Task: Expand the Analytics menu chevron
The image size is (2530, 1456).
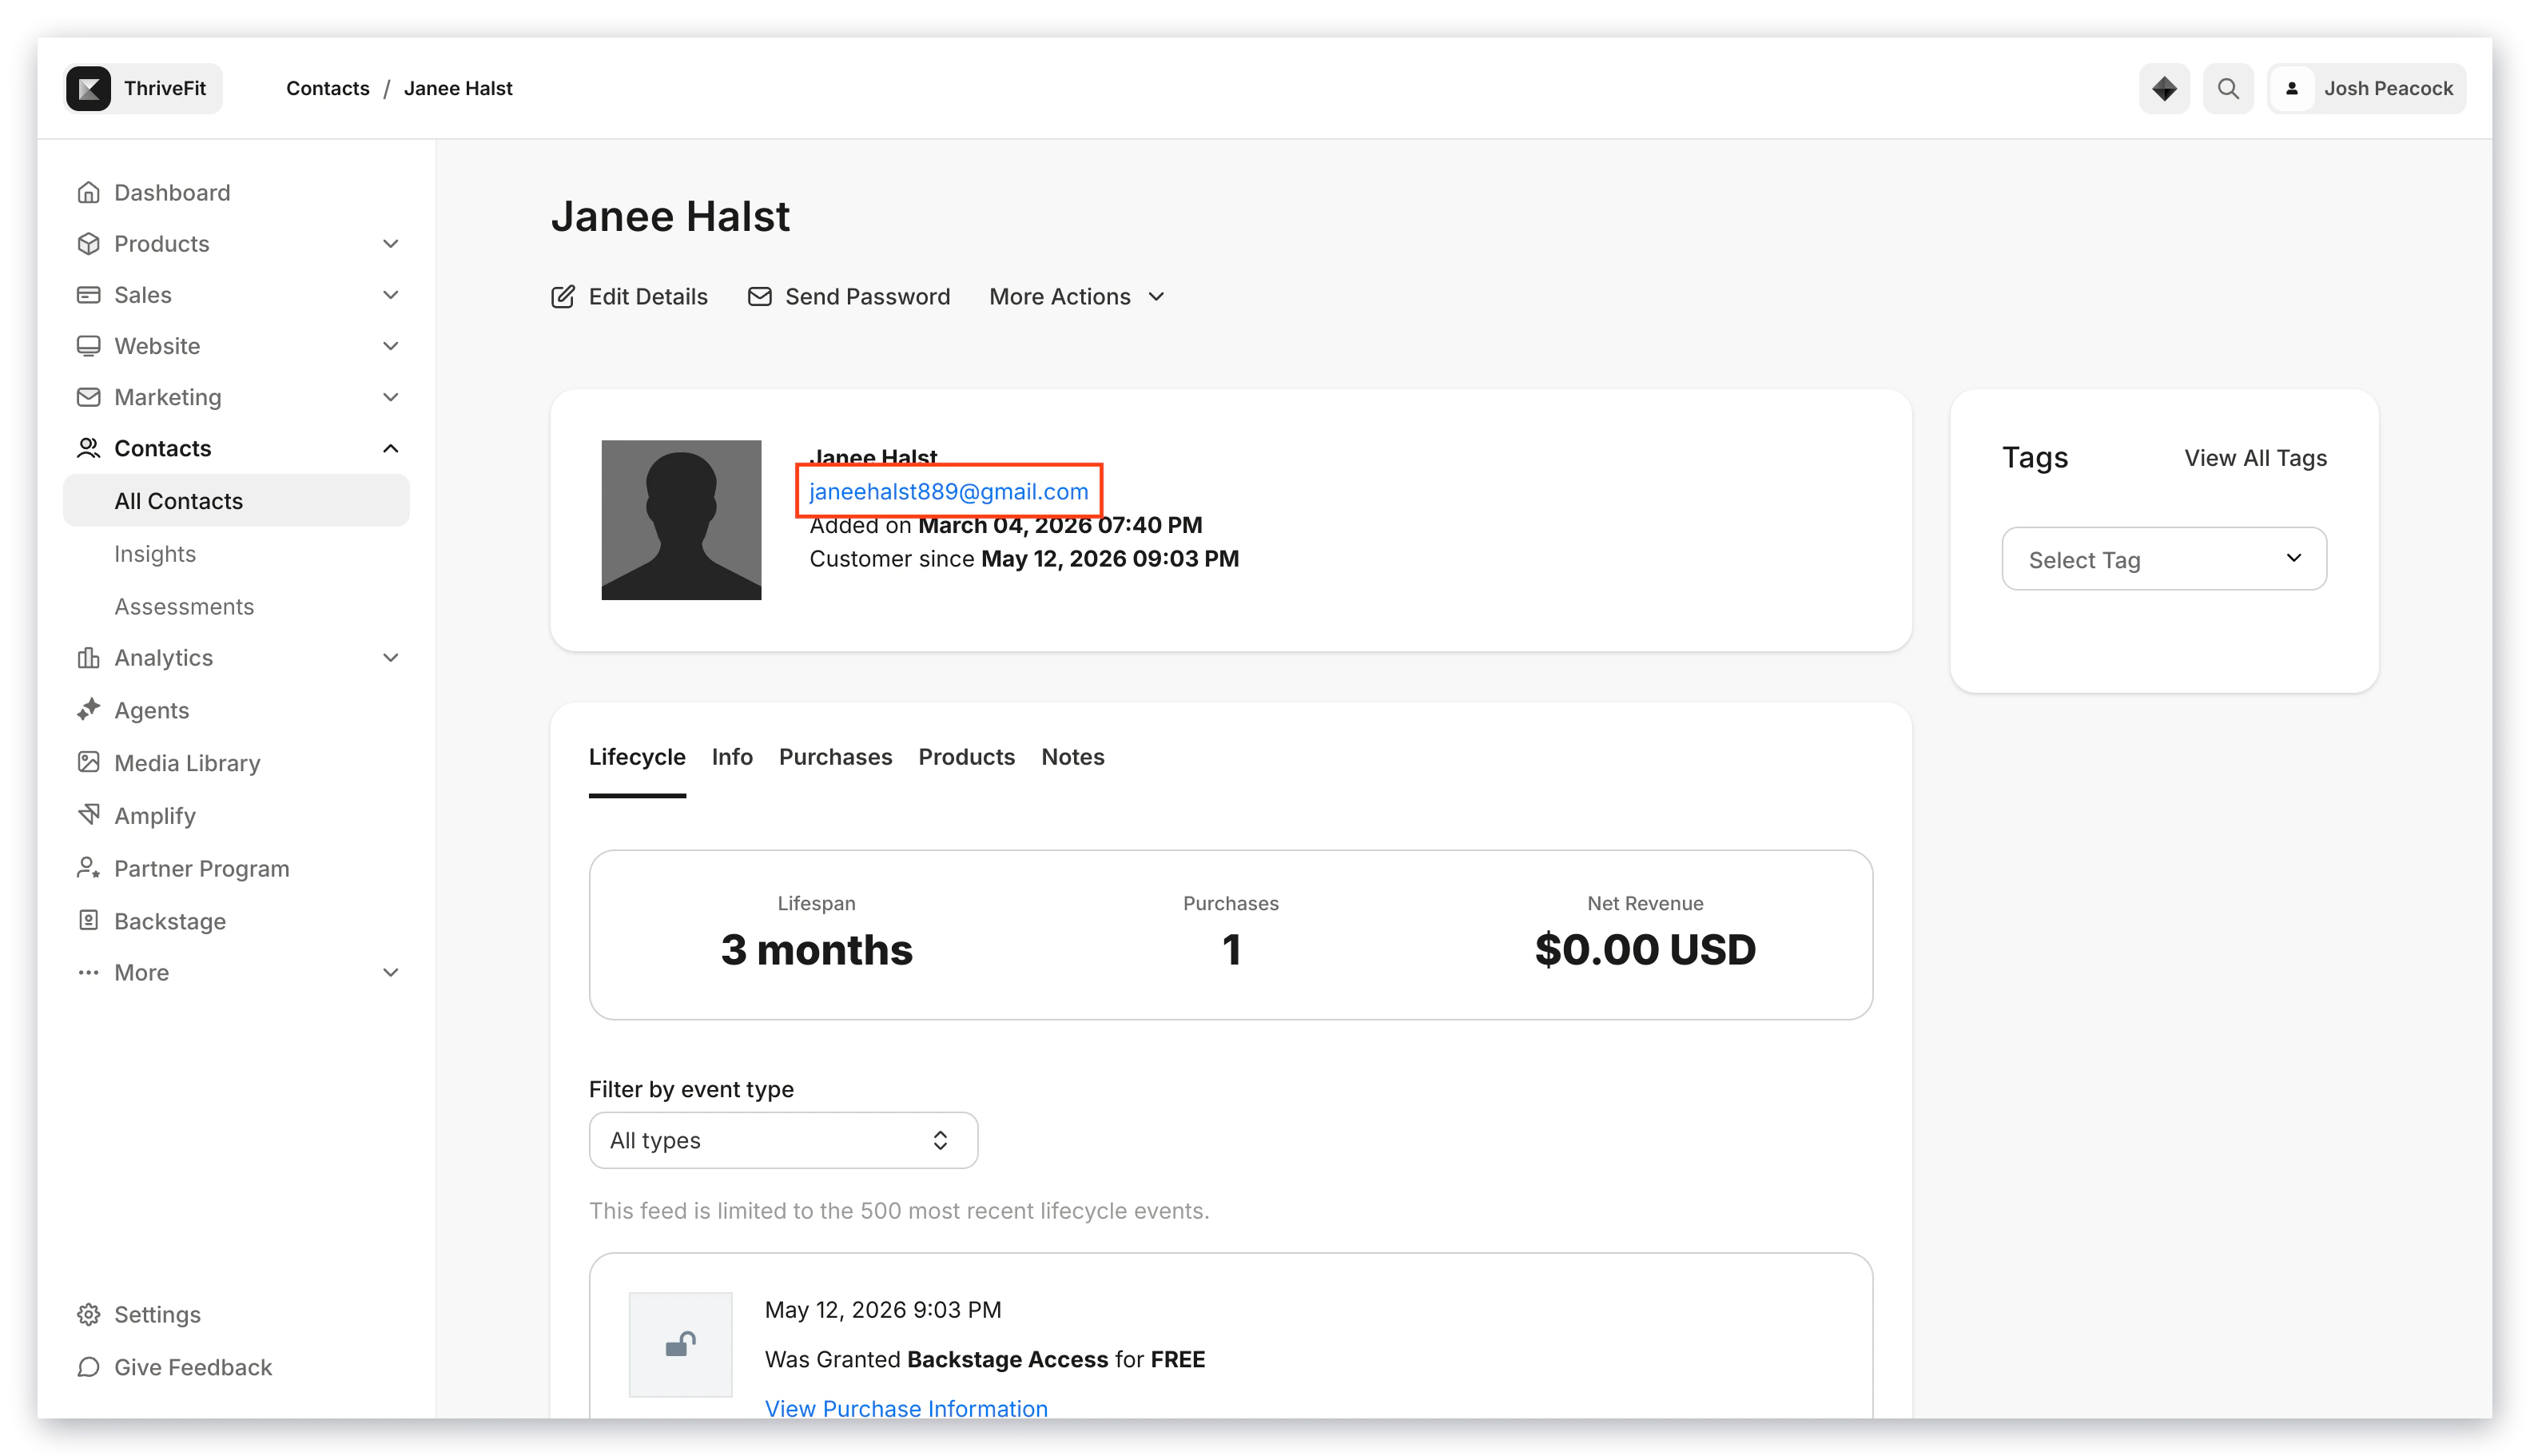Action: pyautogui.click(x=391, y=657)
